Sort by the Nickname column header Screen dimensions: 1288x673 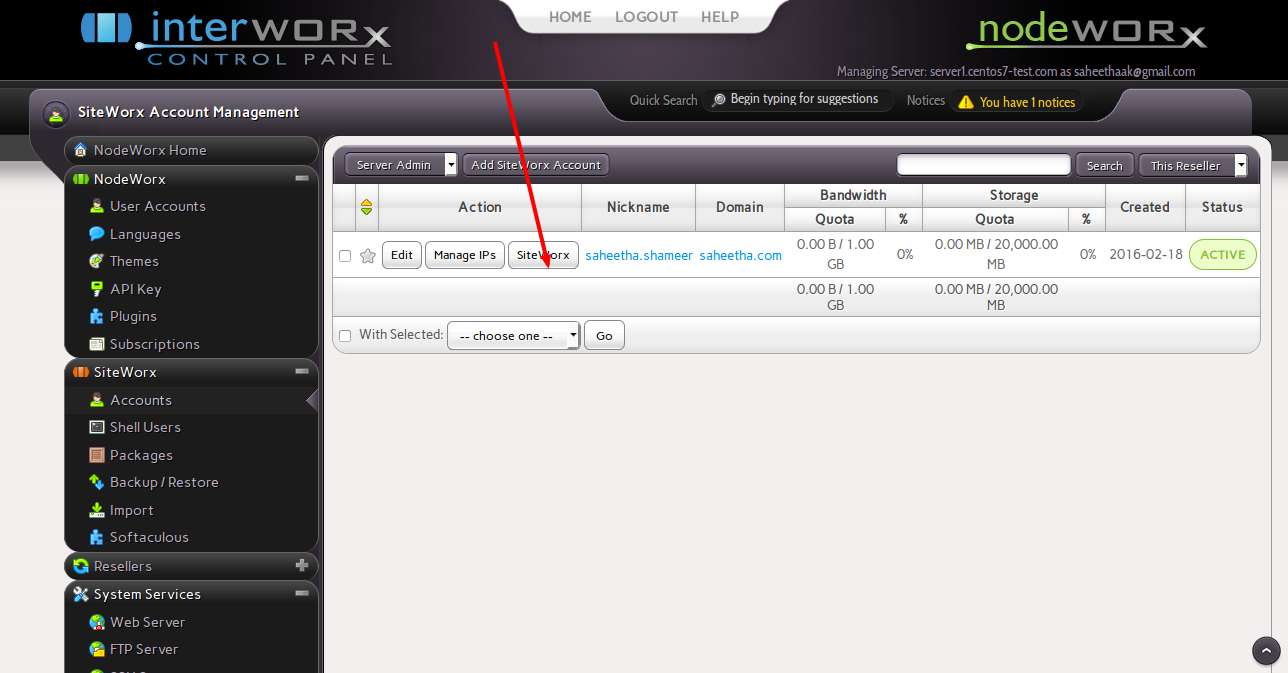pyautogui.click(x=638, y=207)
